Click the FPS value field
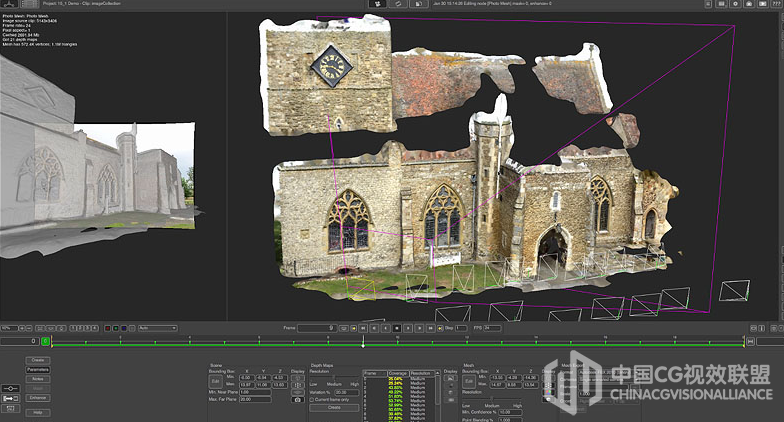Image resolution: width=784 pixels, height=422 pixels. (492, 328)
